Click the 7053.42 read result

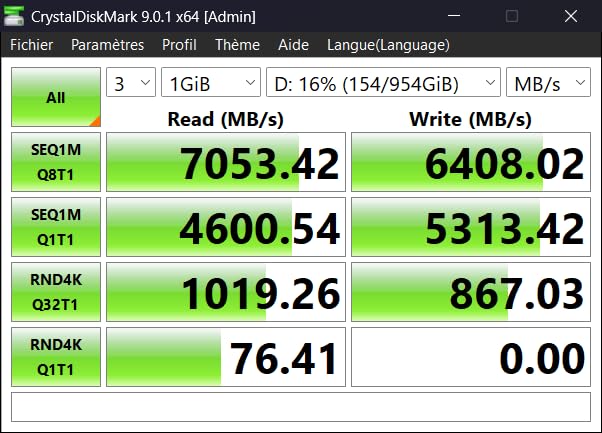[226, 162]
